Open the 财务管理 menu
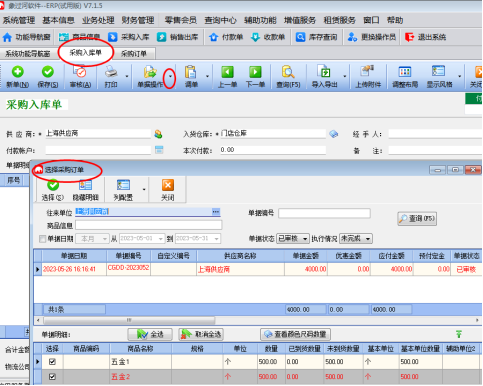The image size is (483, 386). coord(138,20)
